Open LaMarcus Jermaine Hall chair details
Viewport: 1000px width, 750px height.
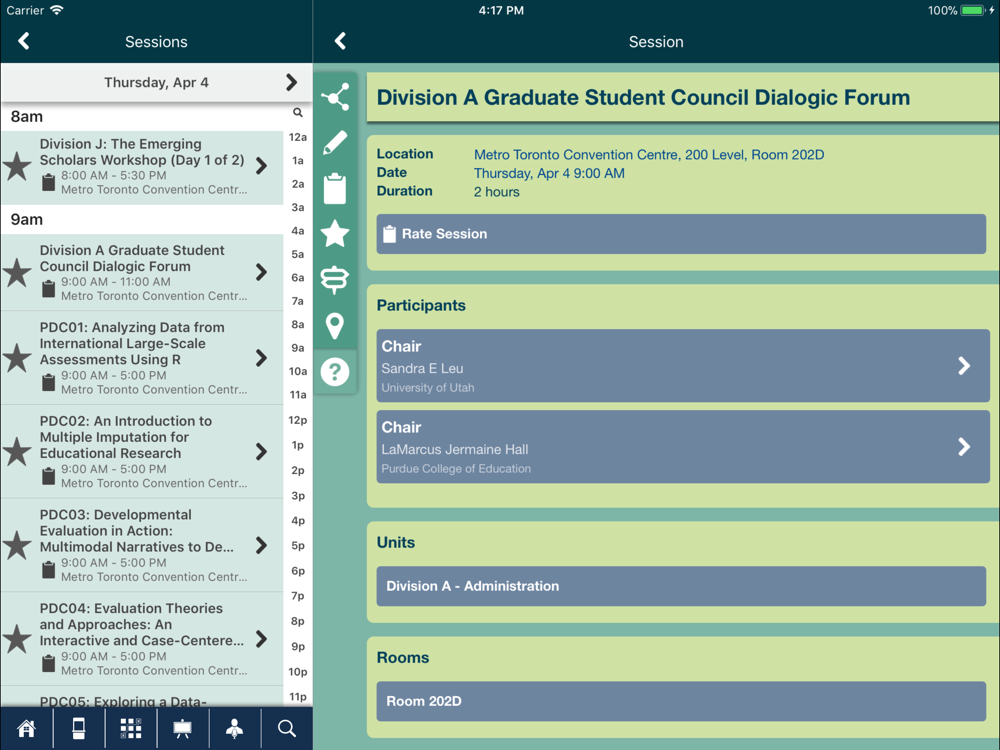[x=682, y=447]
